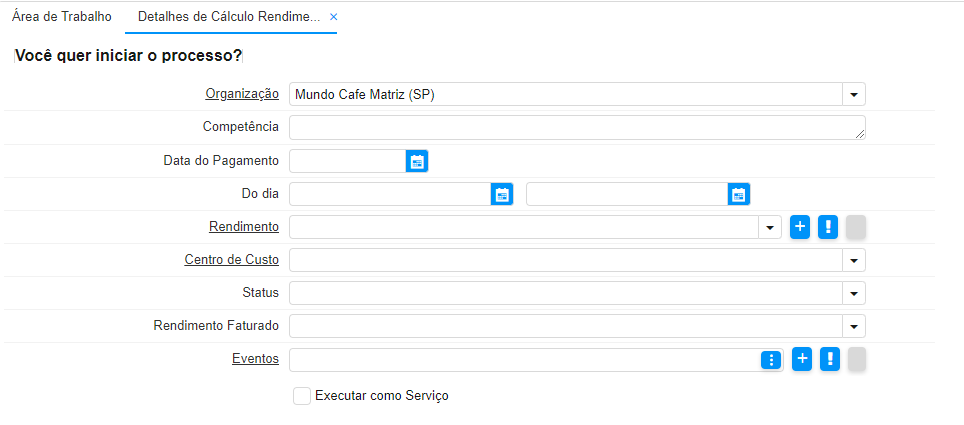Click exclamation icon in Rendimento row
The width and height of the screenshot is (964, 425).
(828, 227)
